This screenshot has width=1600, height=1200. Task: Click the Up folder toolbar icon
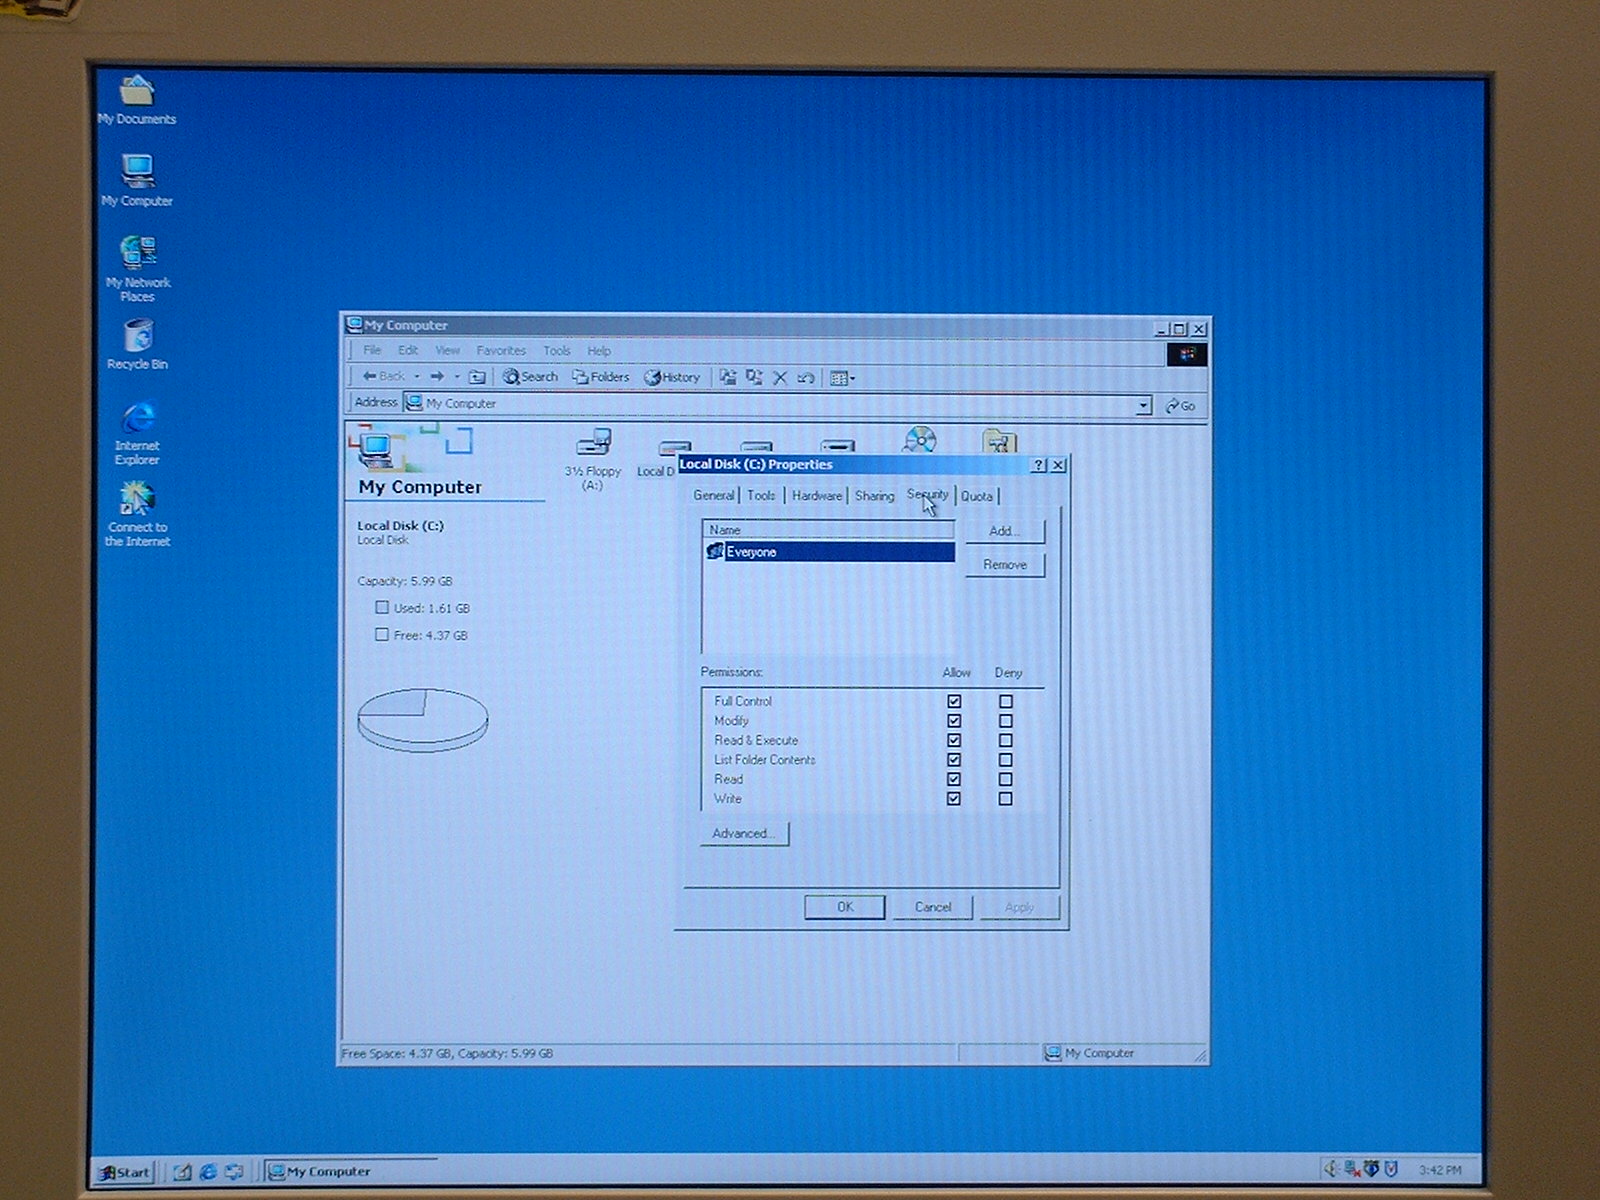point(477,377)
